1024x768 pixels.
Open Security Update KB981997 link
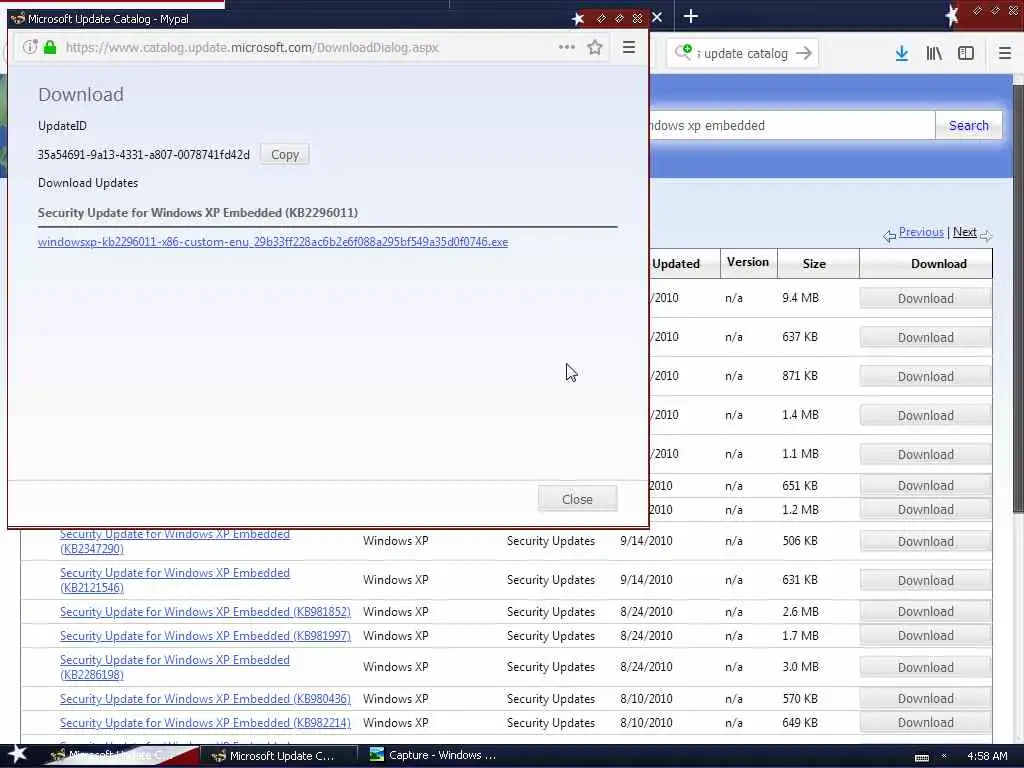(205, 635)
